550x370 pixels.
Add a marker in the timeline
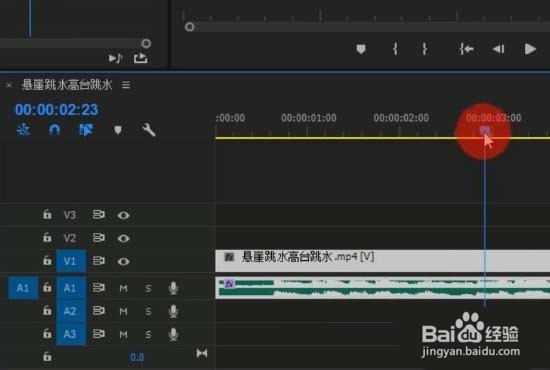pos(118,130)
